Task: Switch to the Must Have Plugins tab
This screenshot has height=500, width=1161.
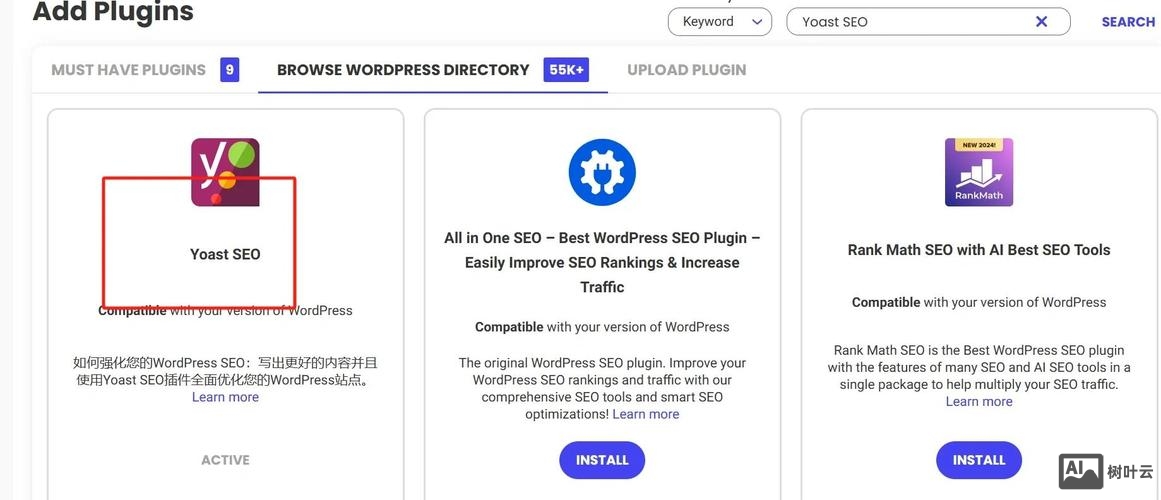Action: pos(128,70)
